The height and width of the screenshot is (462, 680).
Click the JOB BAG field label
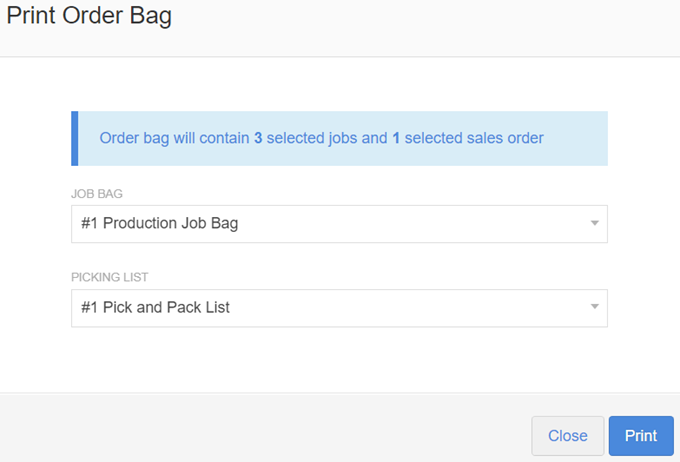click(97, 192)
